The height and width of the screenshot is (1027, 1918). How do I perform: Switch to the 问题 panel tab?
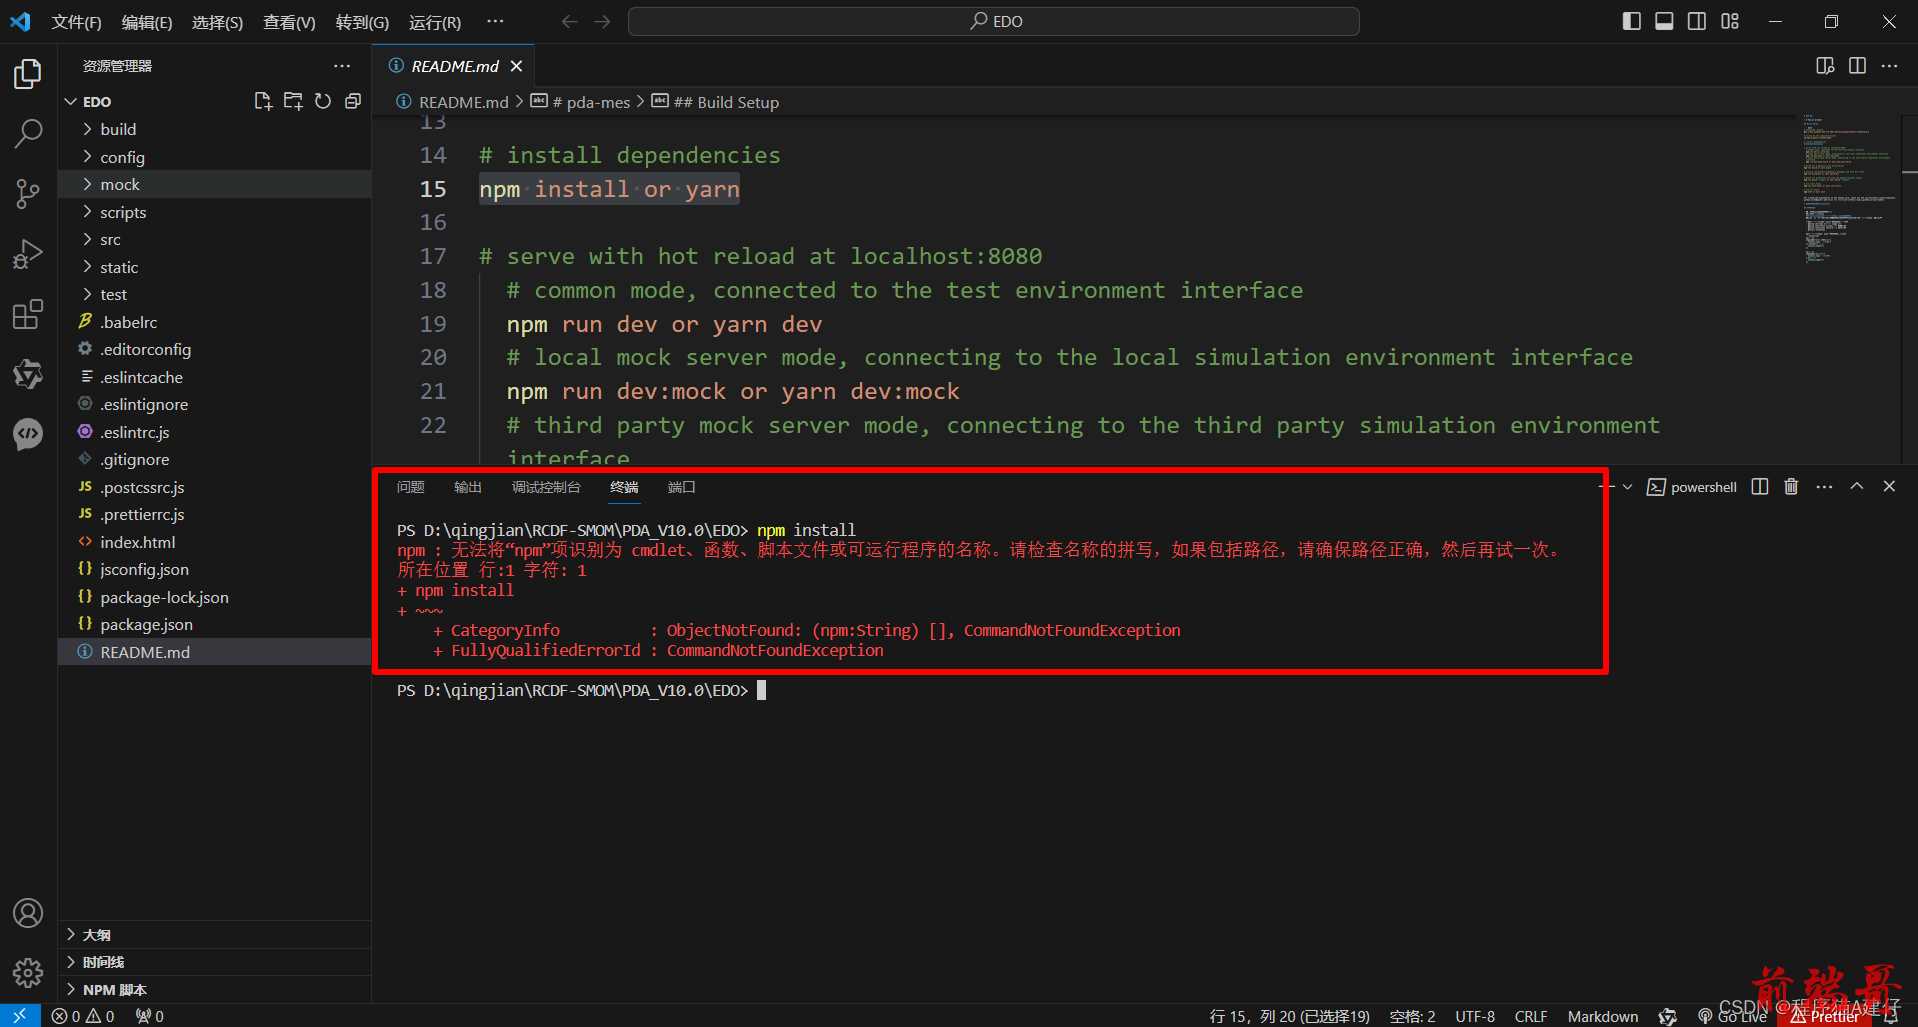point(411,487)
